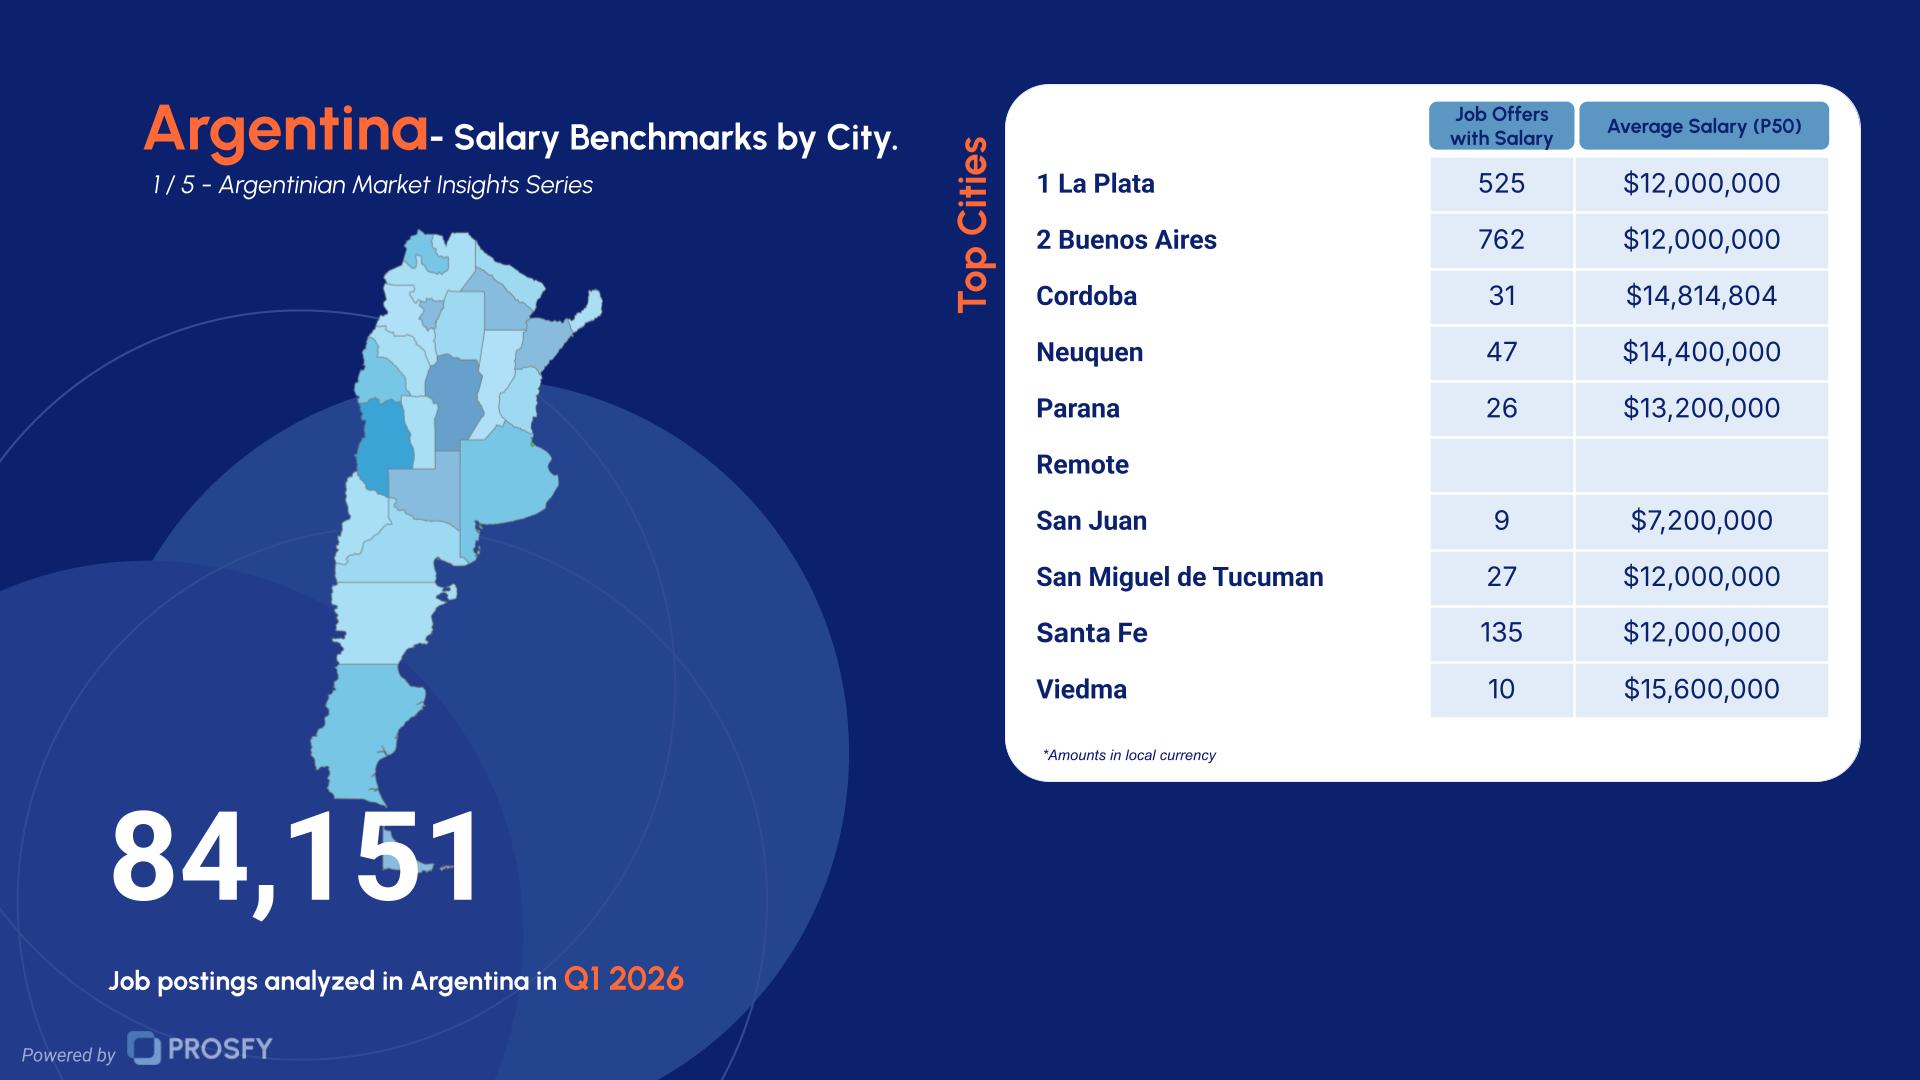Select the 'San Juan' row label
The image size is (1920, 1080).
point(1091,521)
